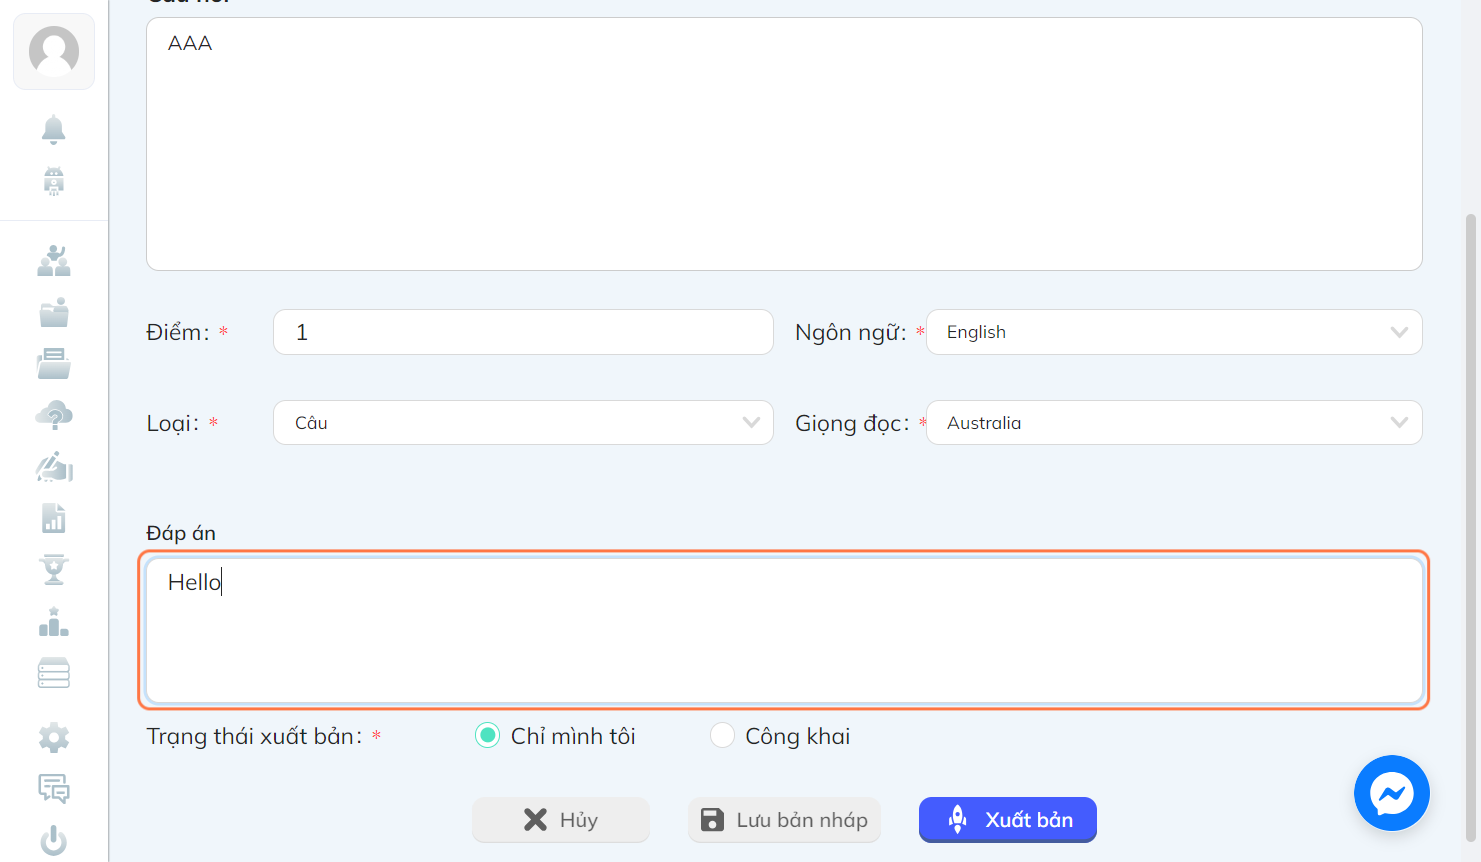Click the "Giọng đọc:" label

pos(852,424)
